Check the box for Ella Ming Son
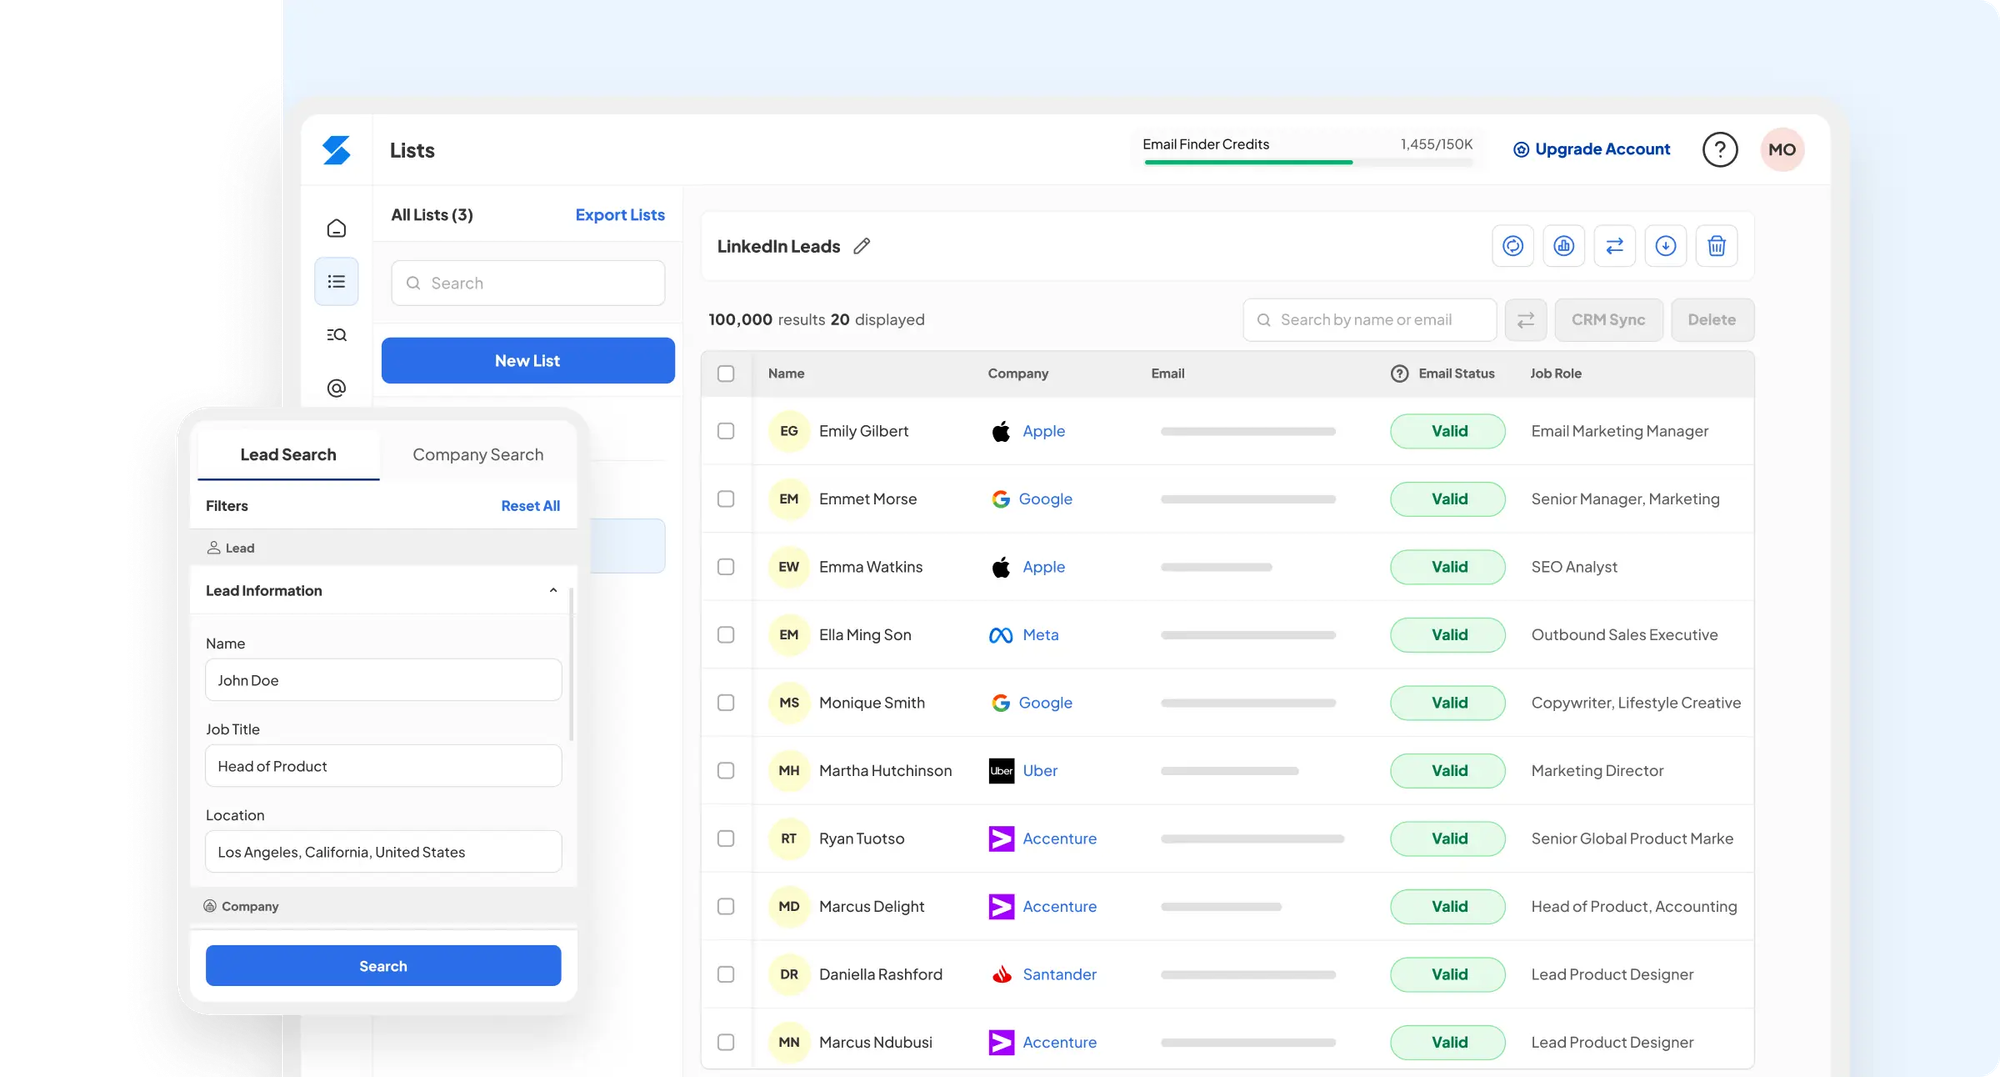2000x1077 pixels. pyautogui.click(x=726, y=635)
